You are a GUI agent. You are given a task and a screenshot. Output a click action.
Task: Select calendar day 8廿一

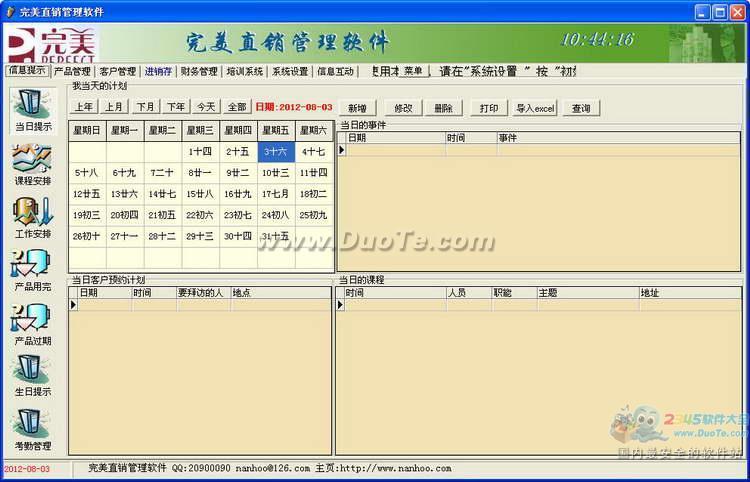click(200, 173)
